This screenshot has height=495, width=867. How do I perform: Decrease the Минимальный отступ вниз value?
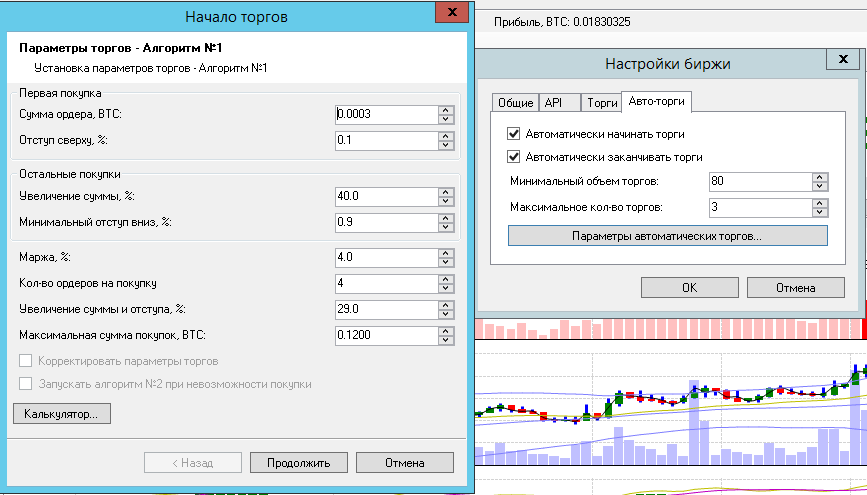tap(445, 227)
